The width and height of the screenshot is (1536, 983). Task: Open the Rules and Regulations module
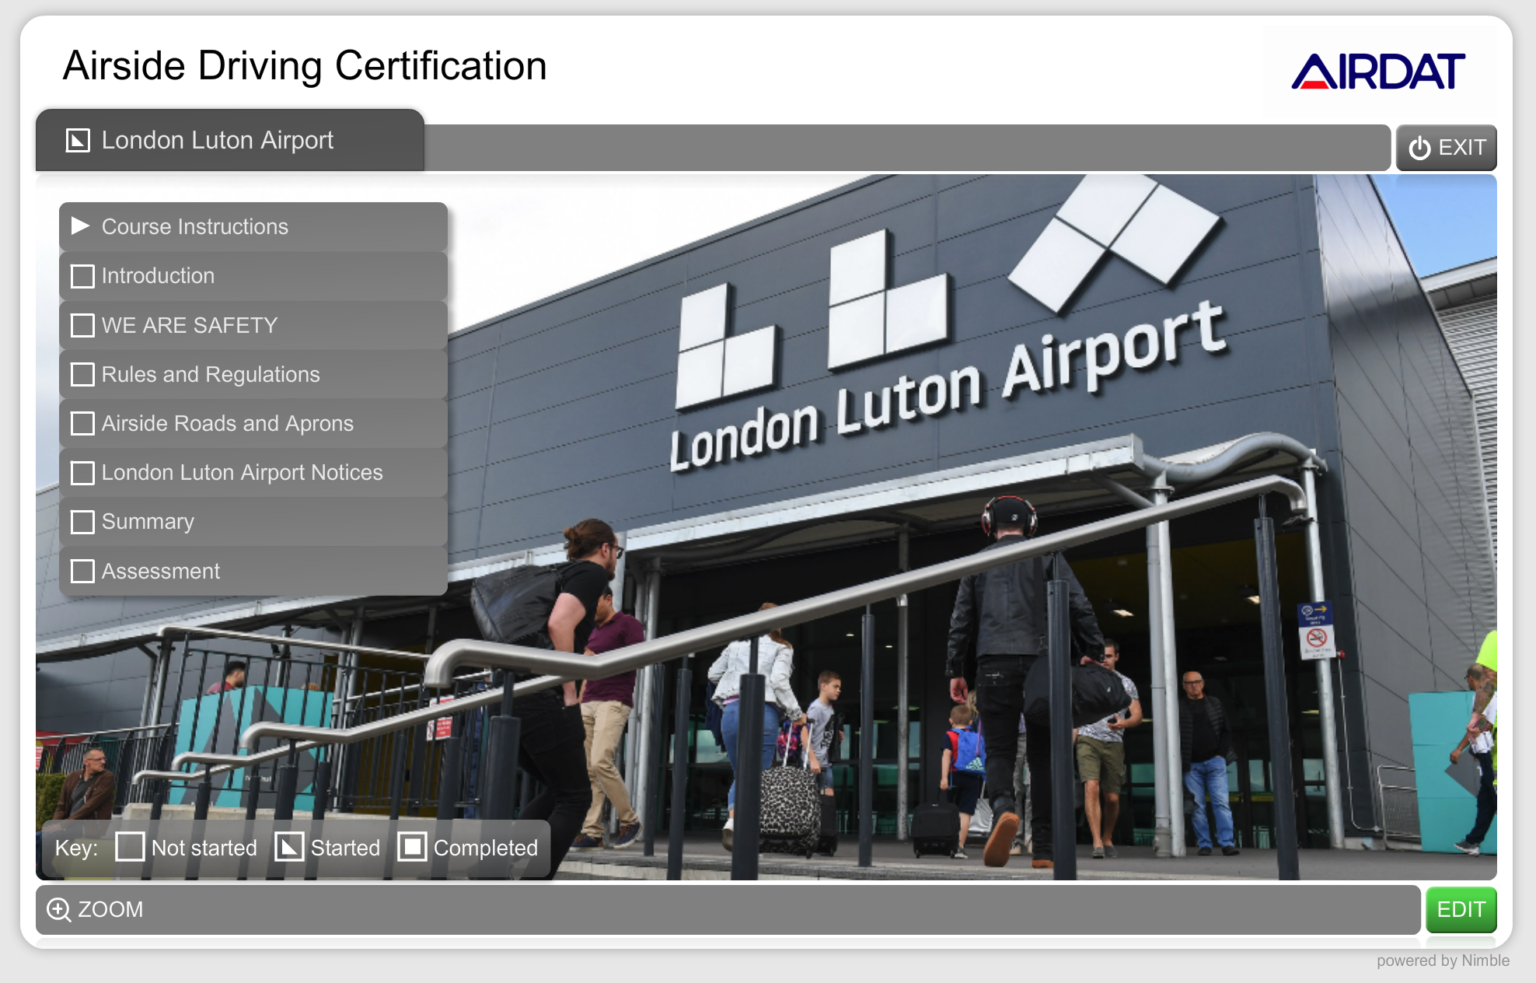pos(210,374)
